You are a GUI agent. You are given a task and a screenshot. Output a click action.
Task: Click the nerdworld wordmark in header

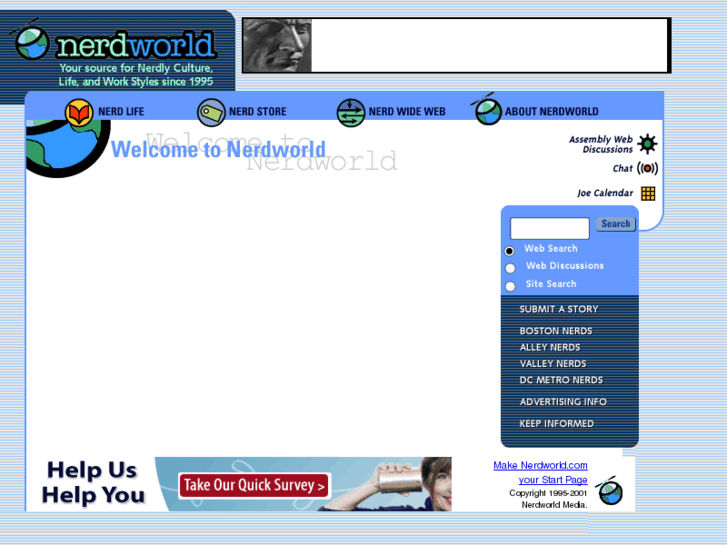coord(135,45)
